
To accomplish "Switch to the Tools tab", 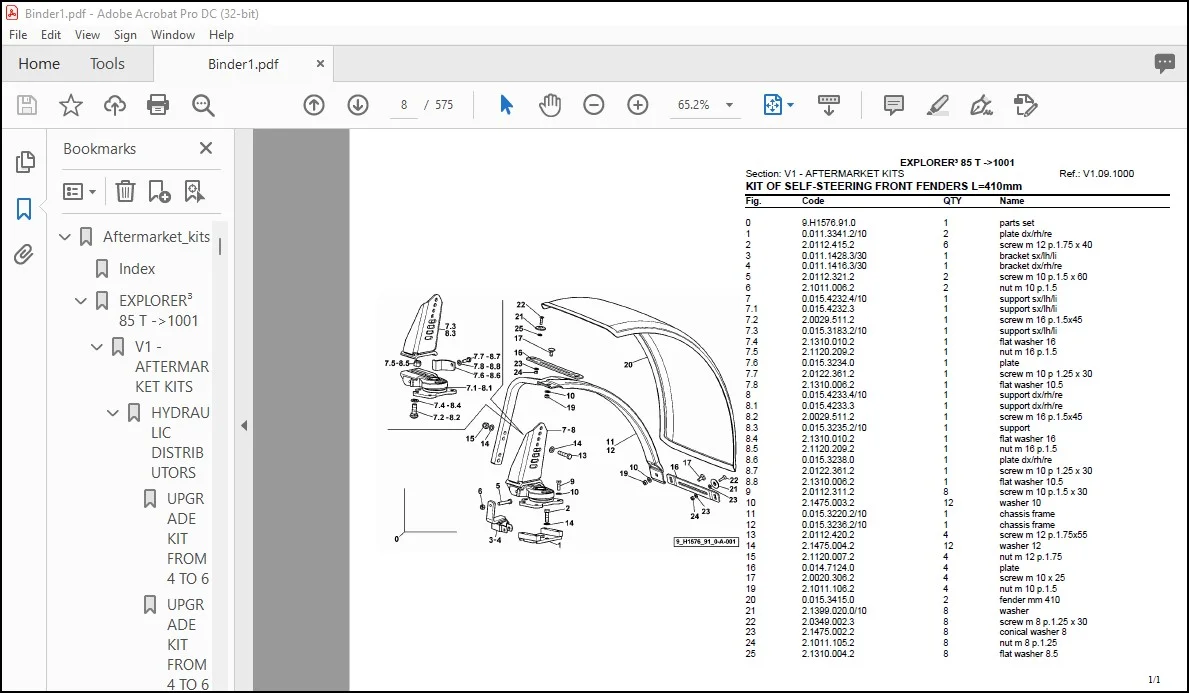I will click(x=107, y=64).
